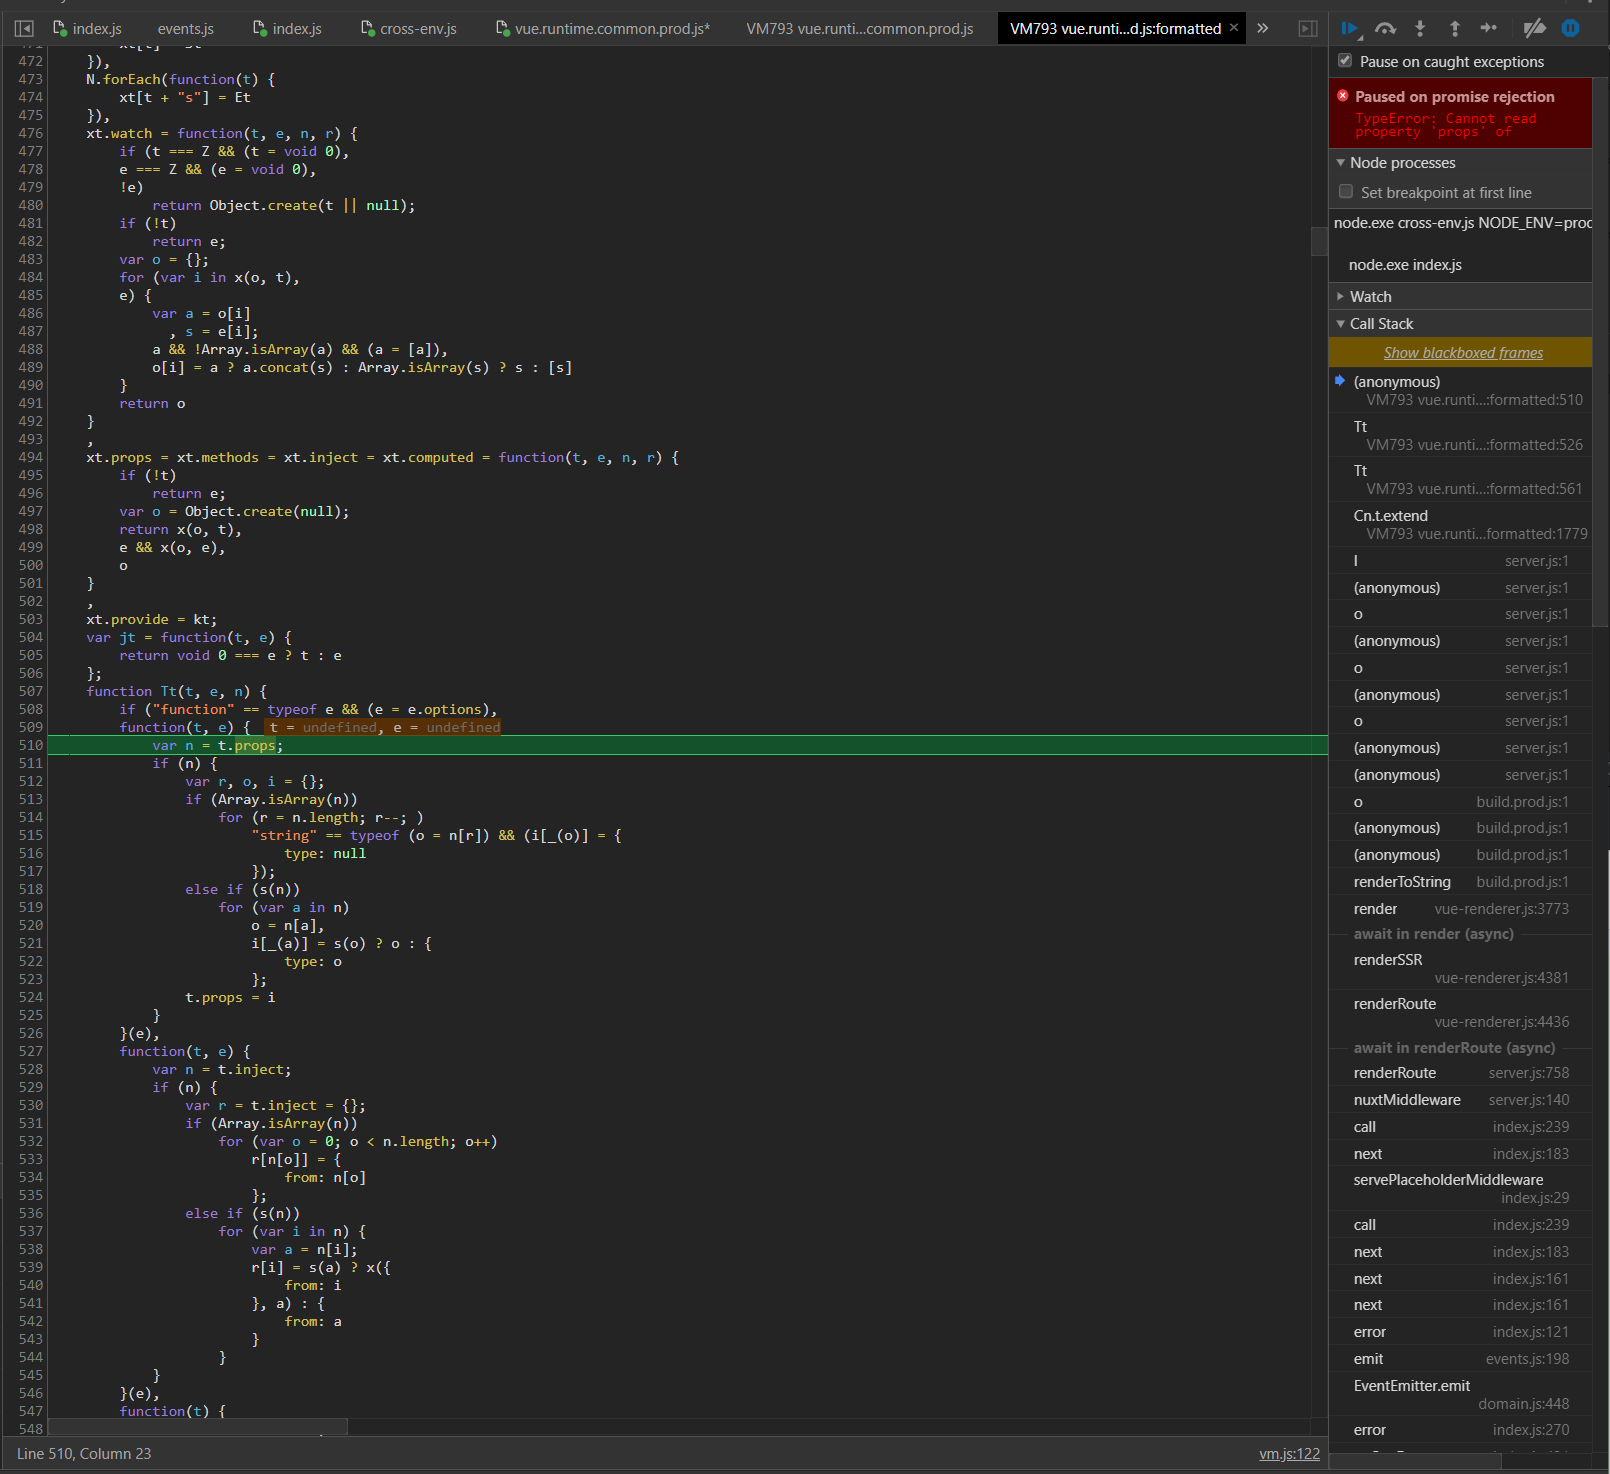Toggle Pause on caught exceptions checkbox
Image resolution: width=1610 pixels, height=1474 pixels.
click(1345, 61)
